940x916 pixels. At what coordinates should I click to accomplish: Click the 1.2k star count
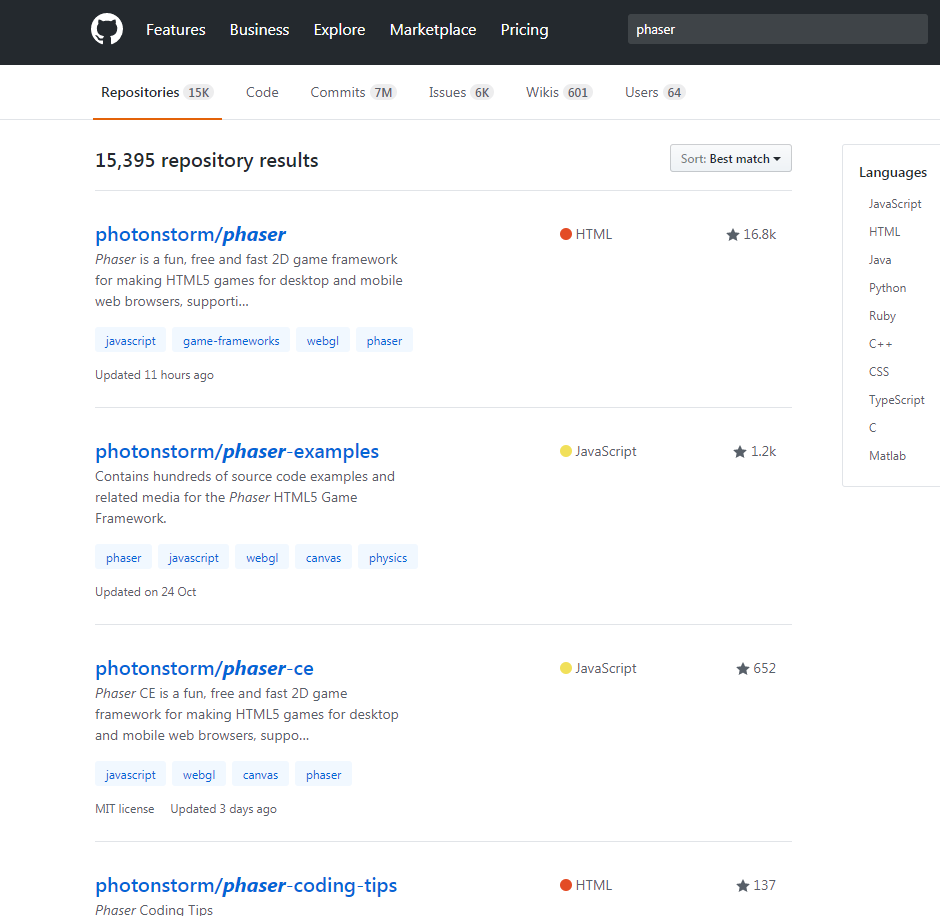[764, 451]
